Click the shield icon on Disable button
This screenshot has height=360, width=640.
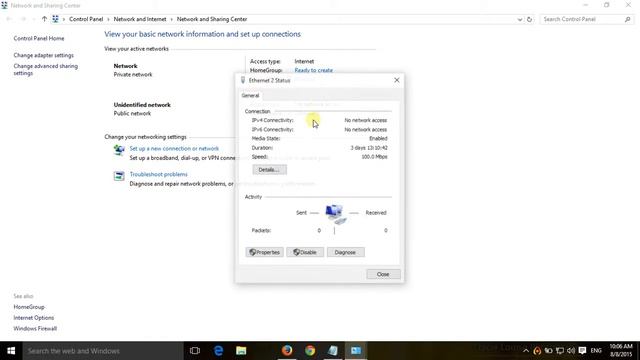(297, 252)
